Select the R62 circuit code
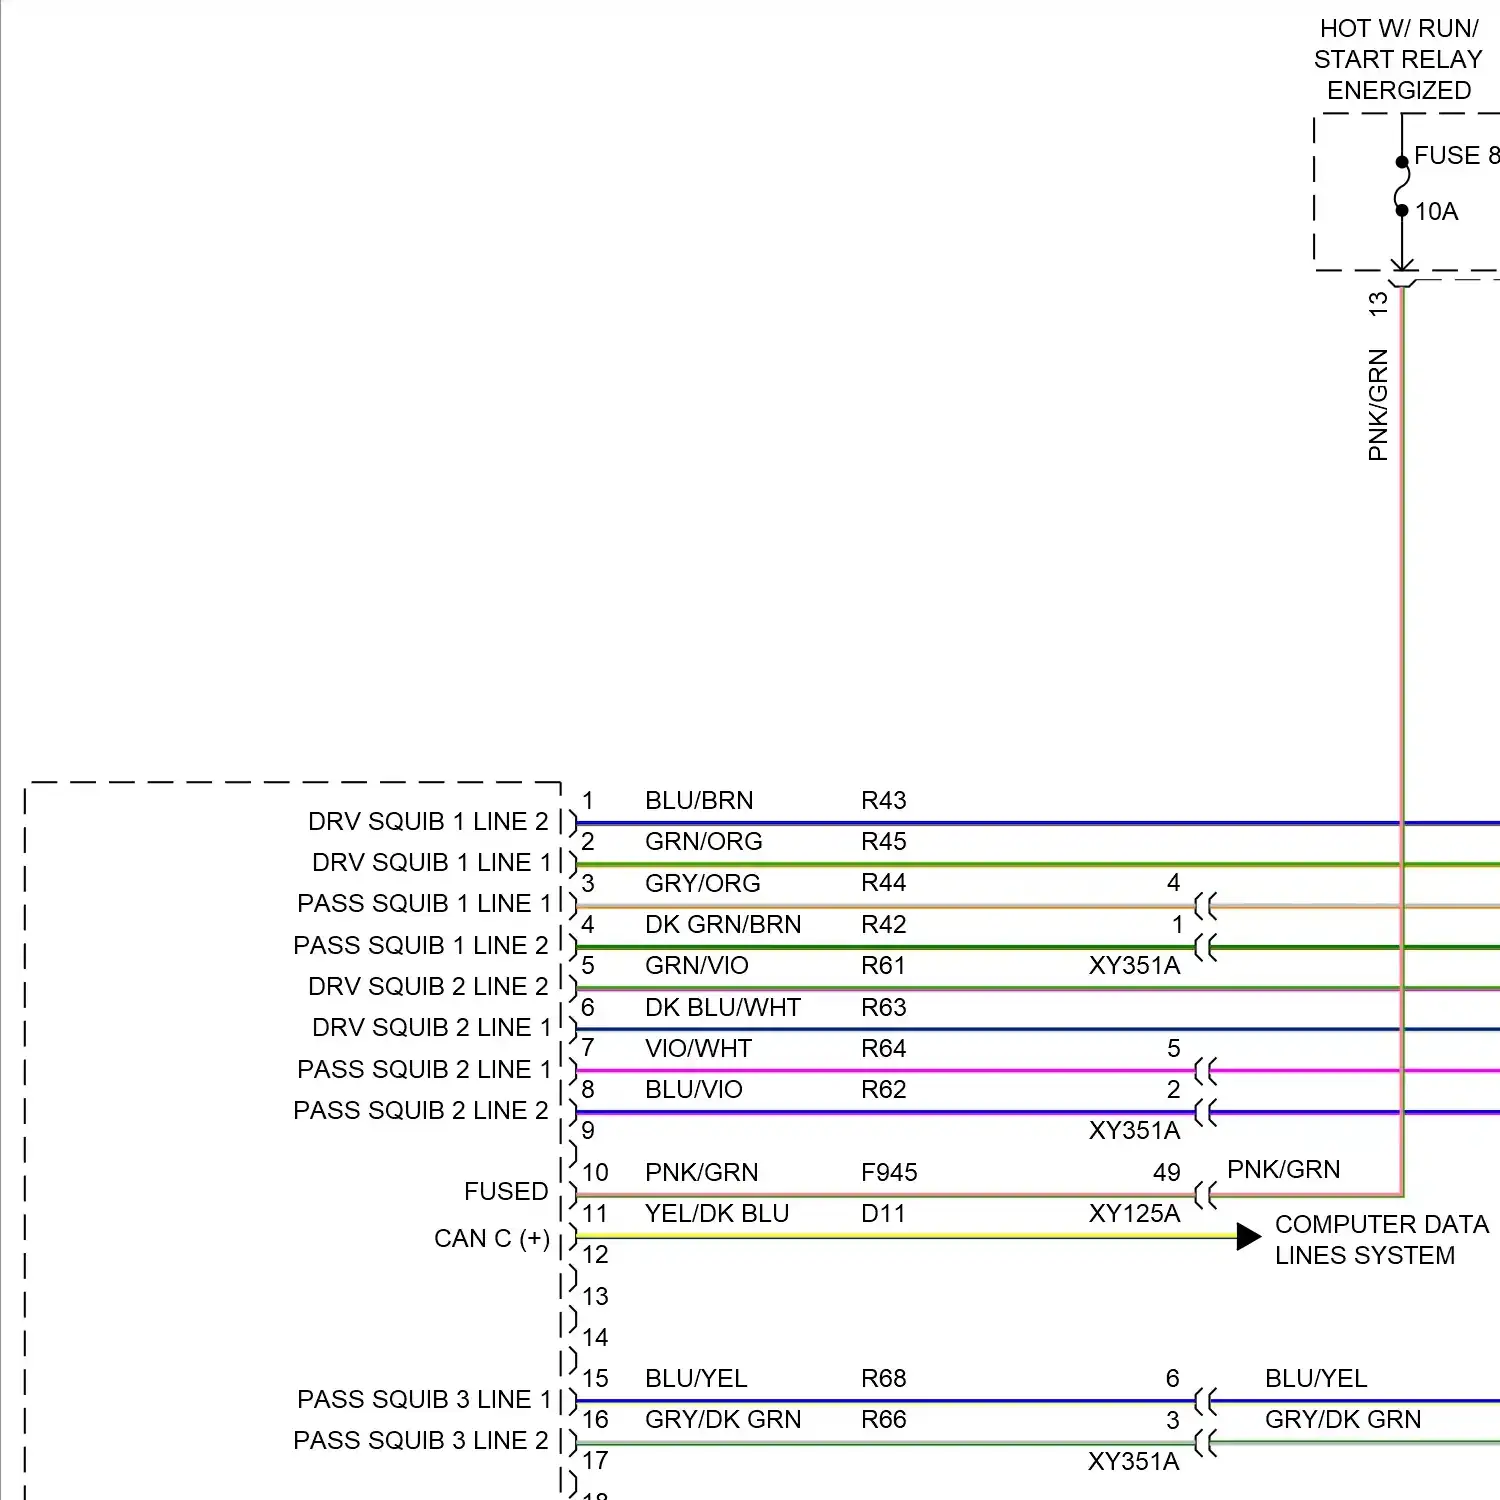The image size is (1500, 1500). (x=884, y=1090)
